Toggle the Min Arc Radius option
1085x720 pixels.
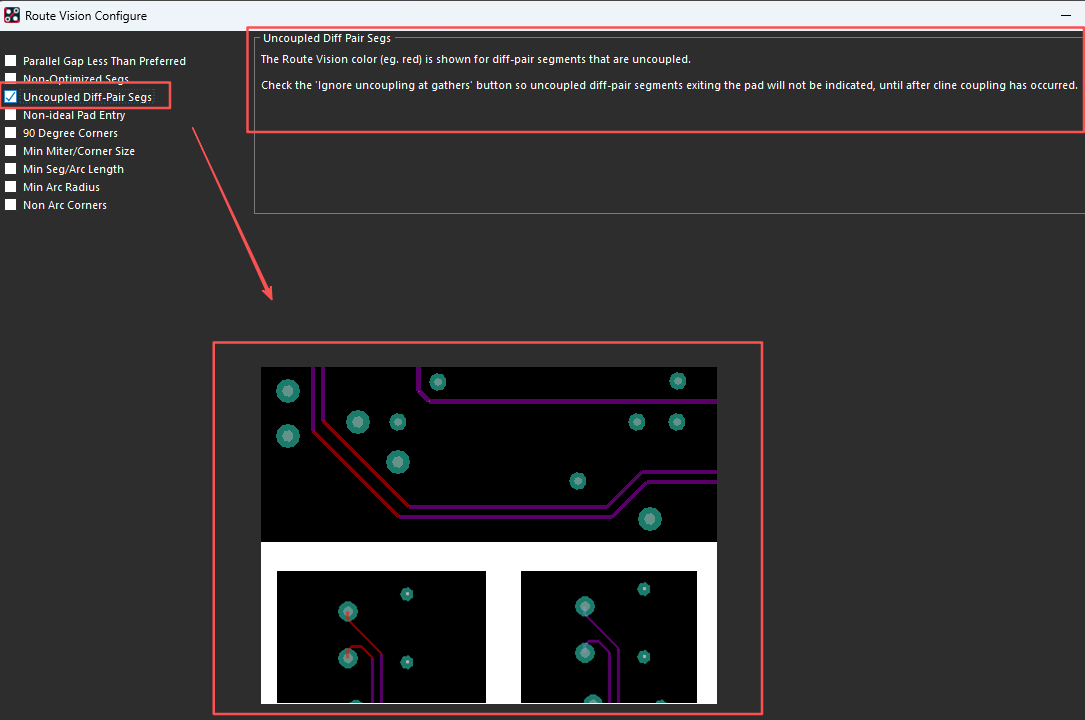[x=11, y=187]
